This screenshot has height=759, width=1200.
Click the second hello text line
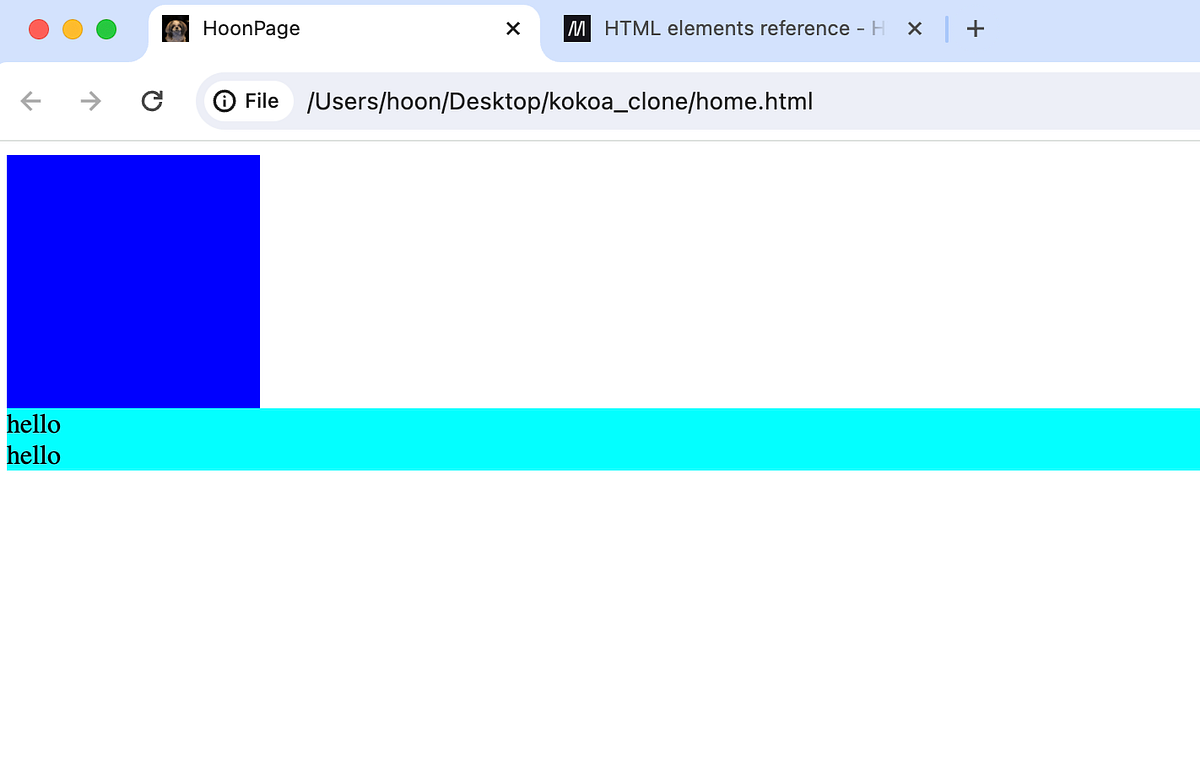(33, 456)
